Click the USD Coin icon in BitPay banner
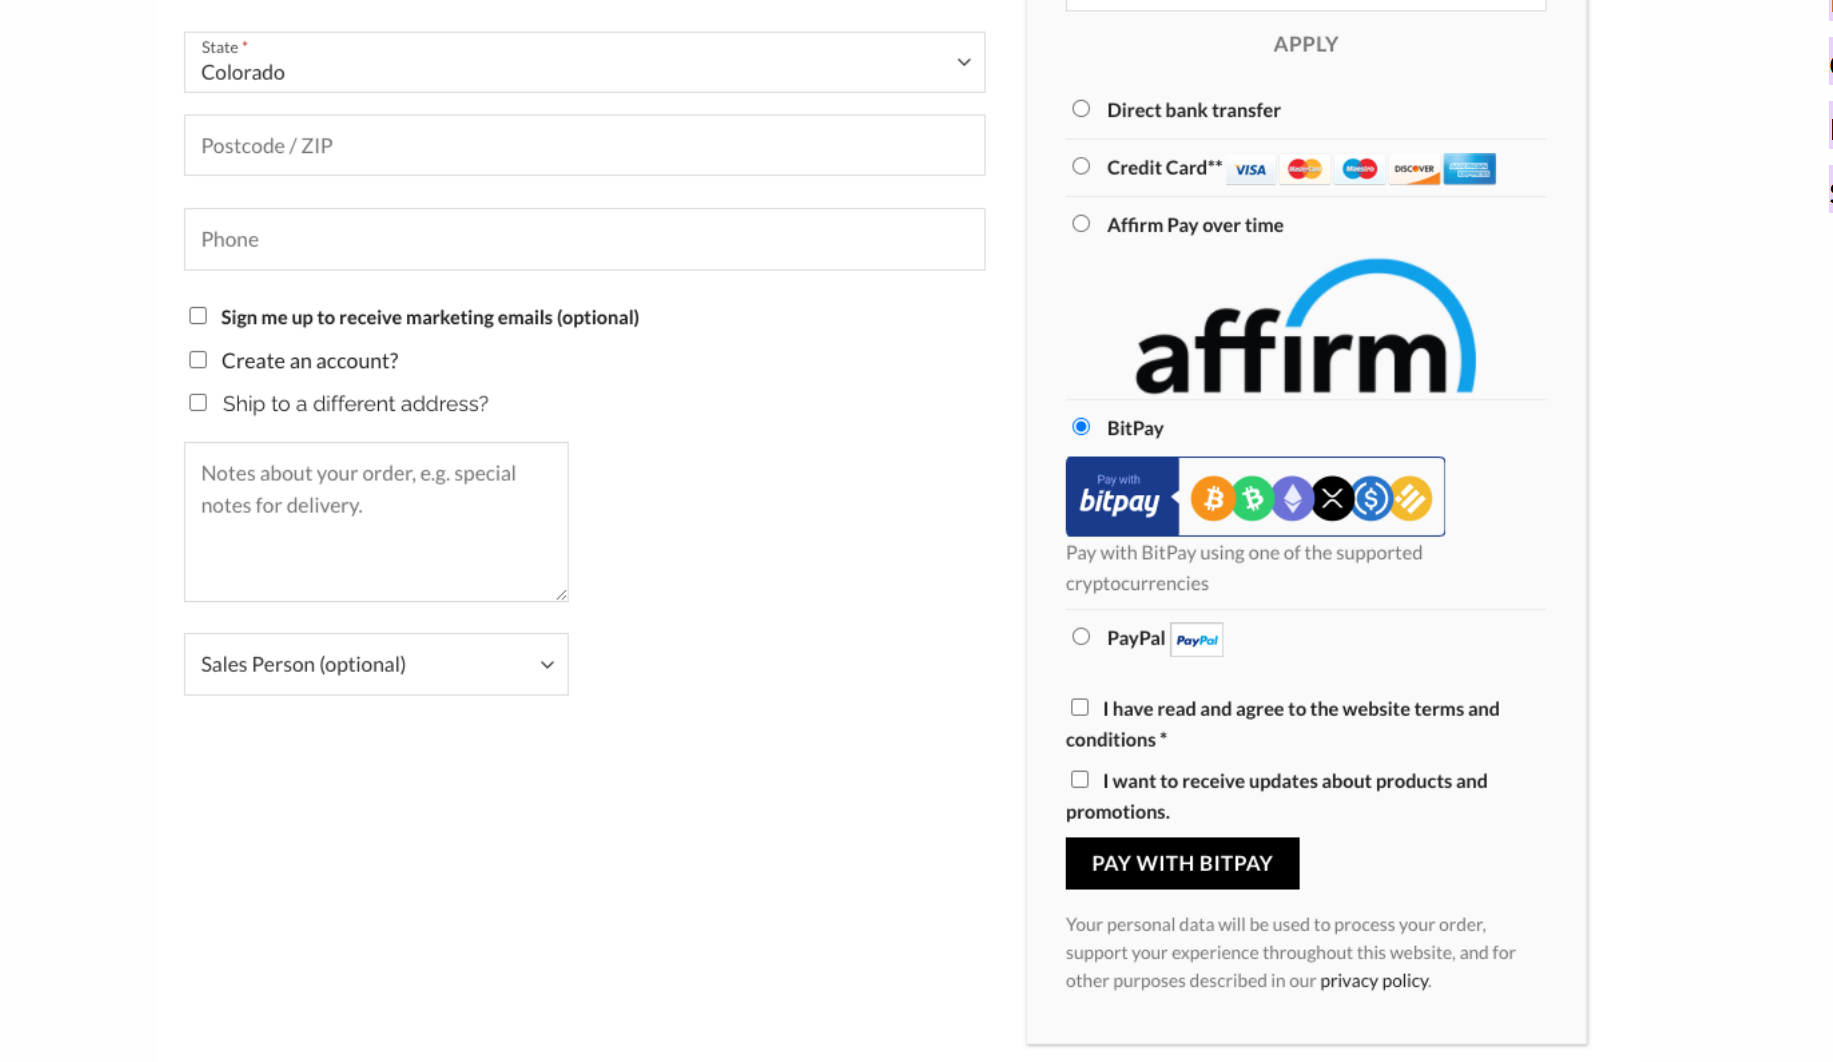The width and height of the screenshot is (1833, 1062). click(1371, 497)
